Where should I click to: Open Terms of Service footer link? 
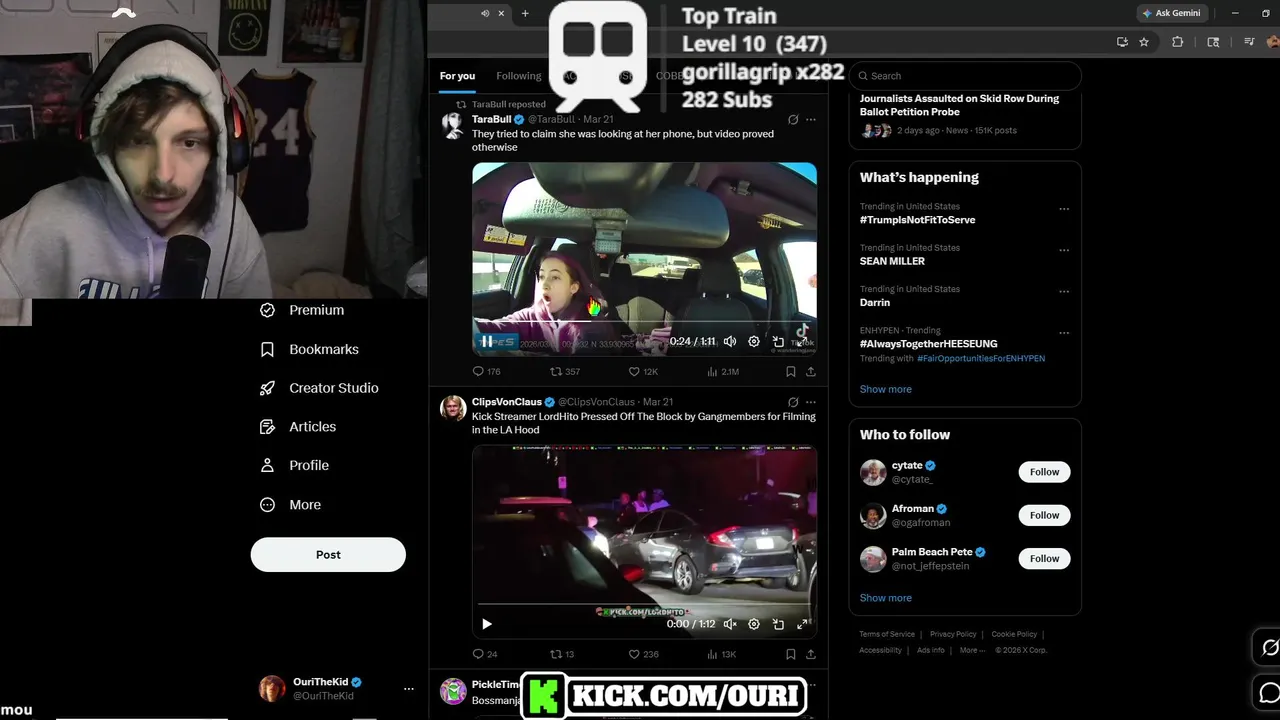click(x=887, y=634)
